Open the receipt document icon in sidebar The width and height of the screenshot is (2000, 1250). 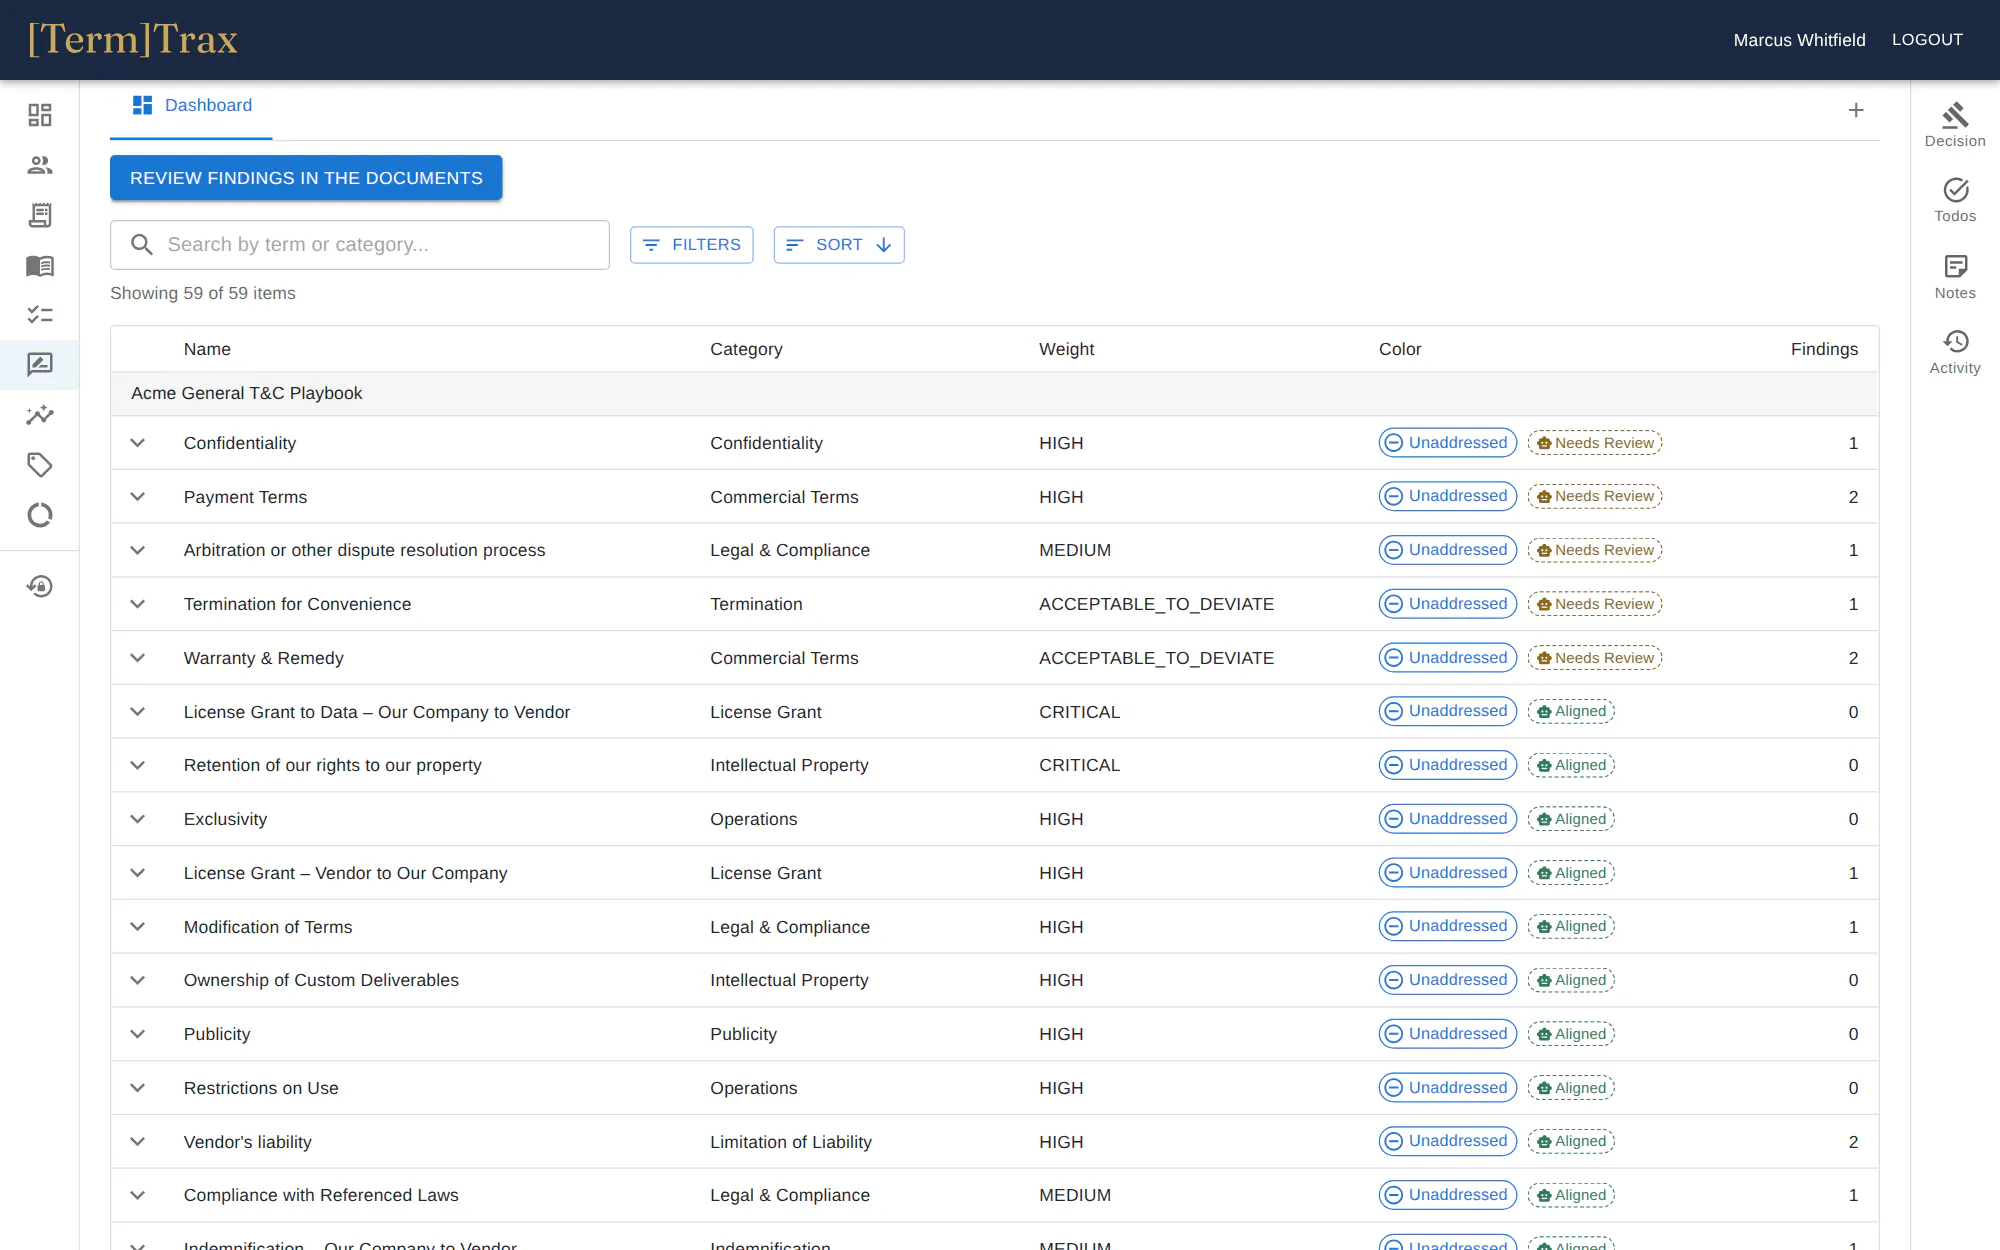(40, 215)
